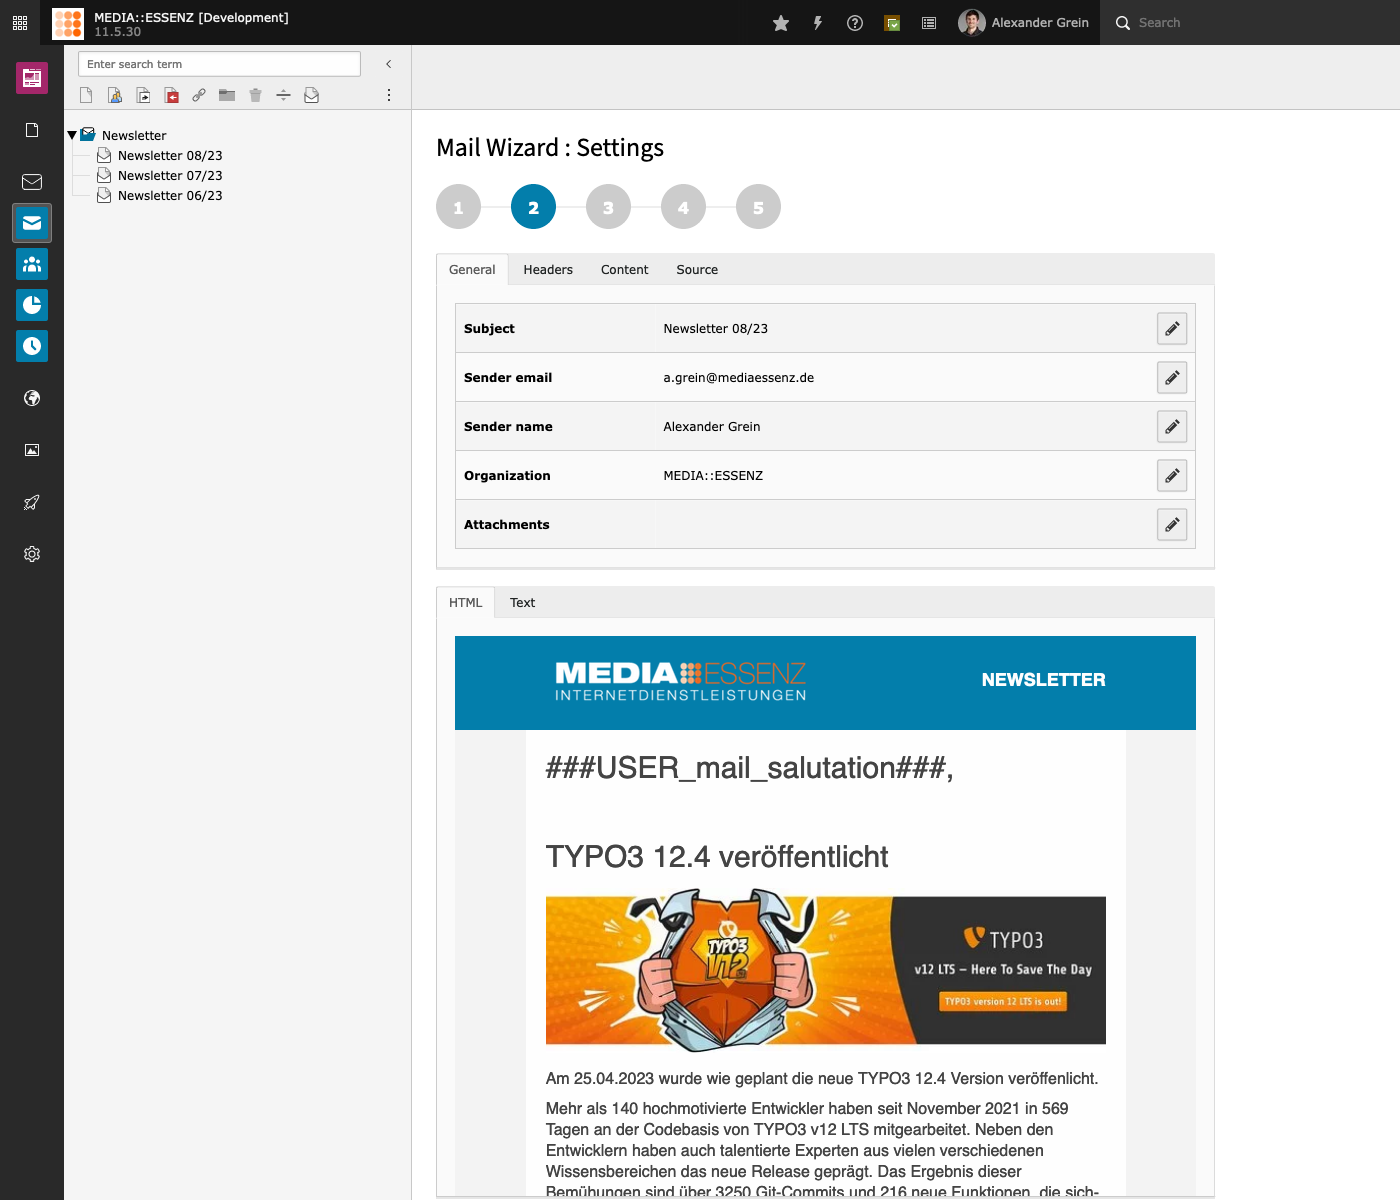Select Newsletter 06/23 in tree
The width and height of the screenshot is (1400, 1200).
[x=170, y=195]
